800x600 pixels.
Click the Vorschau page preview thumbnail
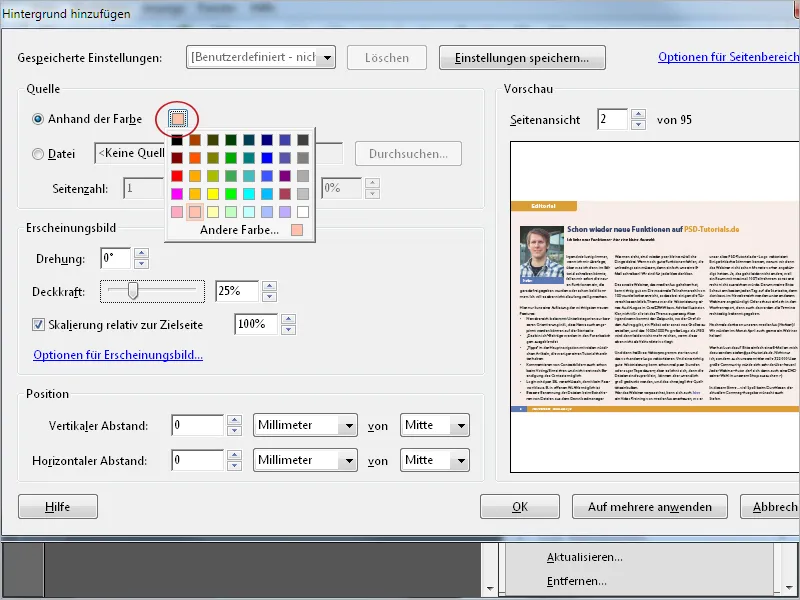(x=655, y=307)
